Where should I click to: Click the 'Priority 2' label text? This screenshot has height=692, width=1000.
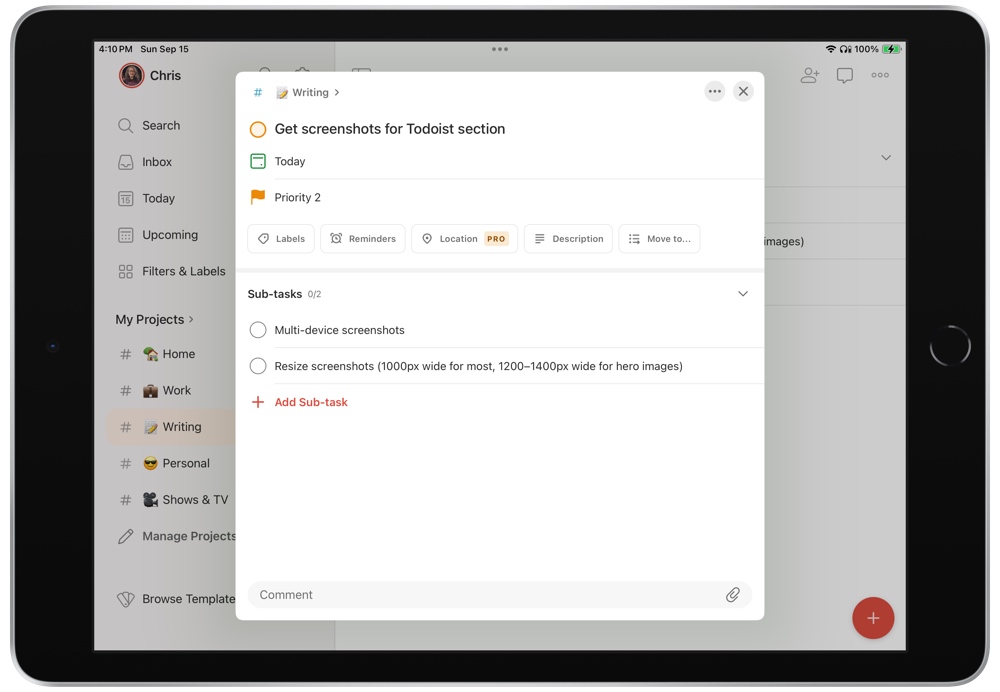(x=297, y=197)
